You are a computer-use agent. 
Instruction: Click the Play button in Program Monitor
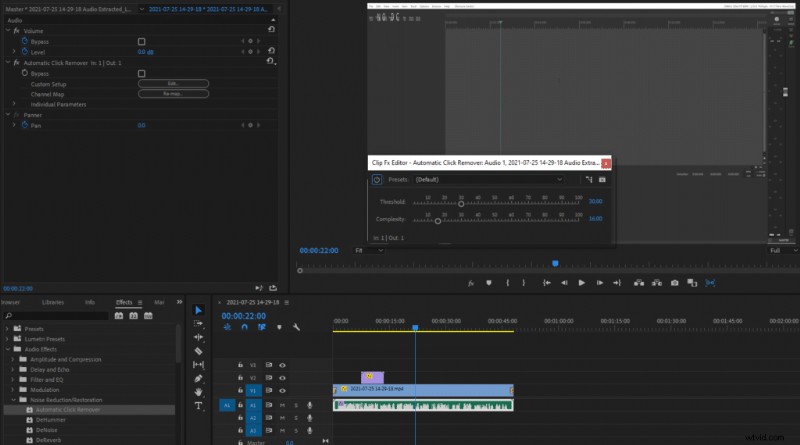click(x=582, y=283)
